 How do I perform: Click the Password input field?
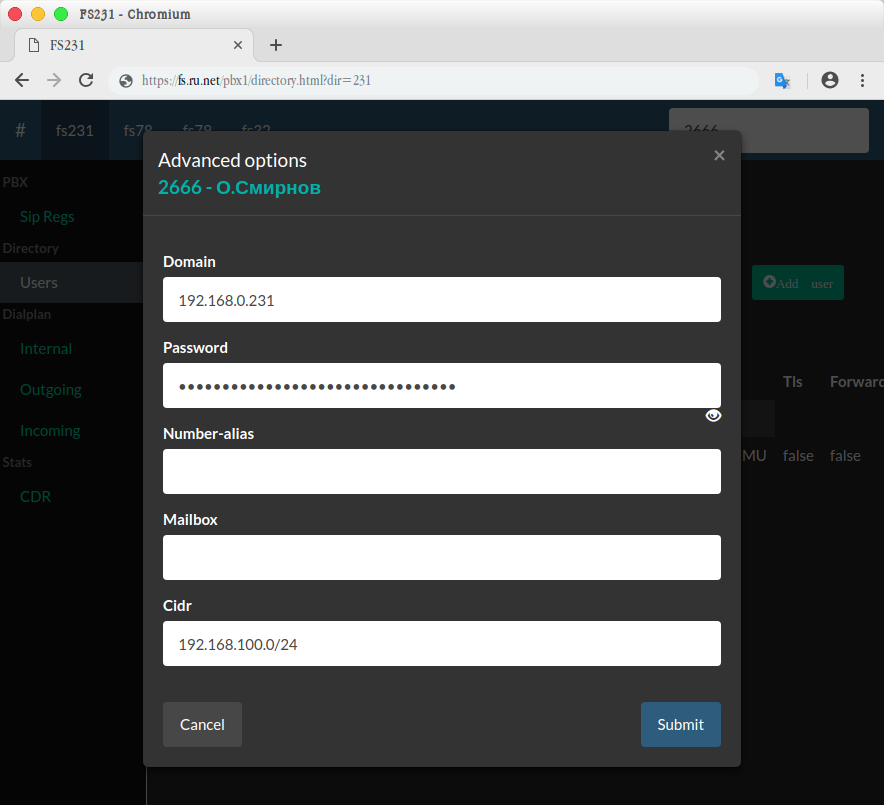[441, 386]
